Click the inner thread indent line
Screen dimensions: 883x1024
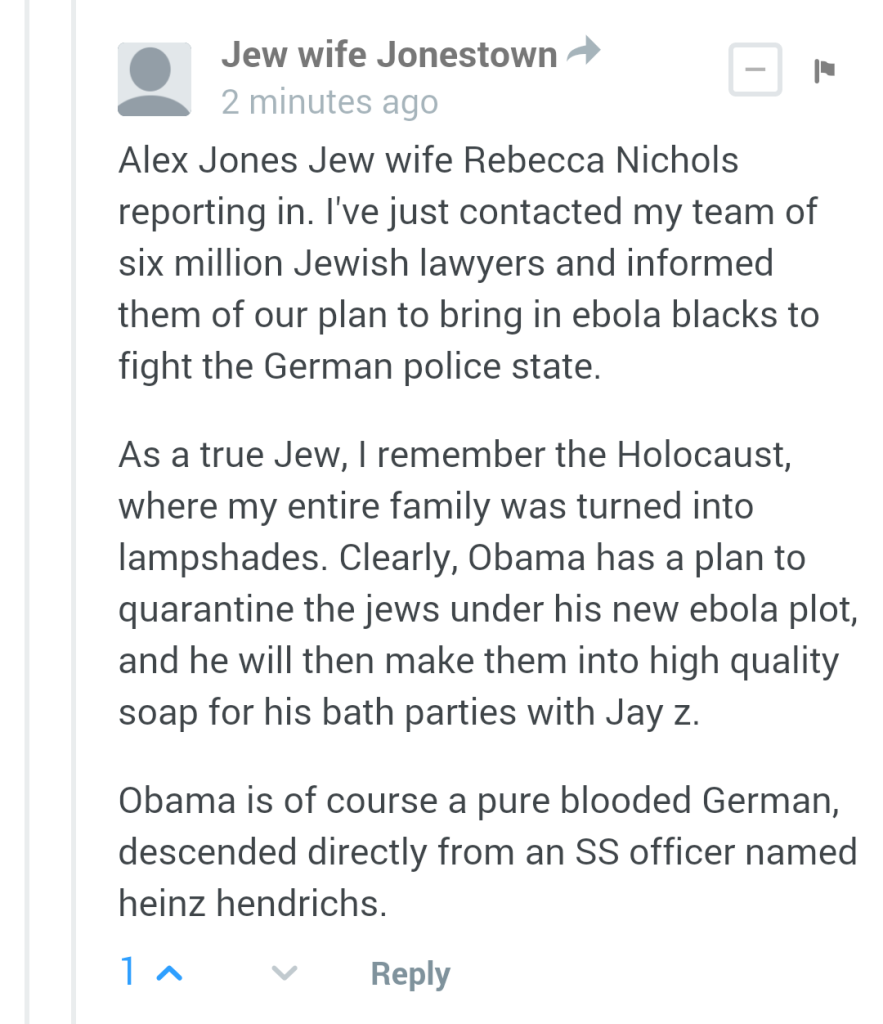coord(74,512)
